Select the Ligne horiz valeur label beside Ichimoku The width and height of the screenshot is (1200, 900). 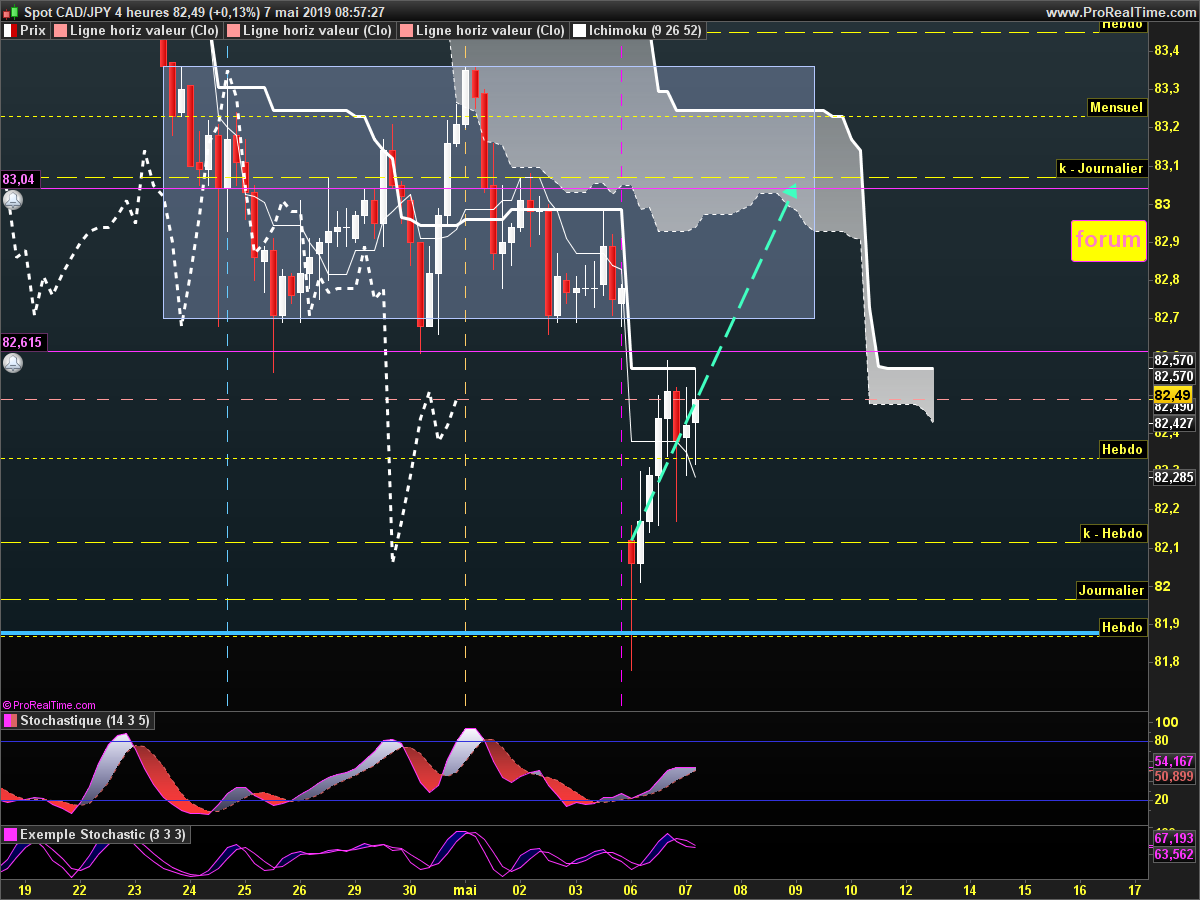(490, 31)
